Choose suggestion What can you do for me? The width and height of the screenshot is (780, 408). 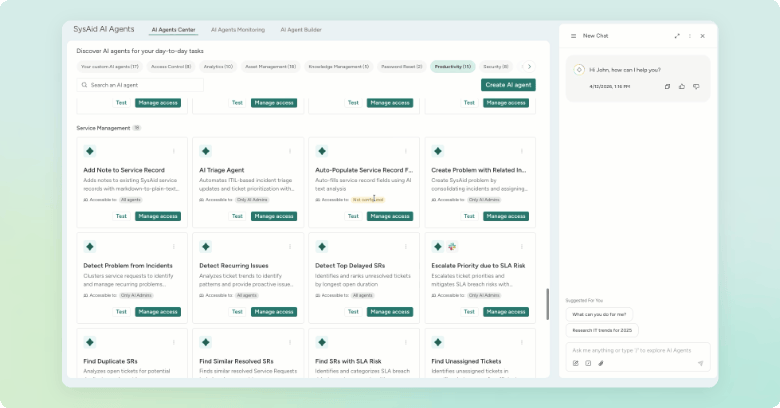[x=599, y=314]
